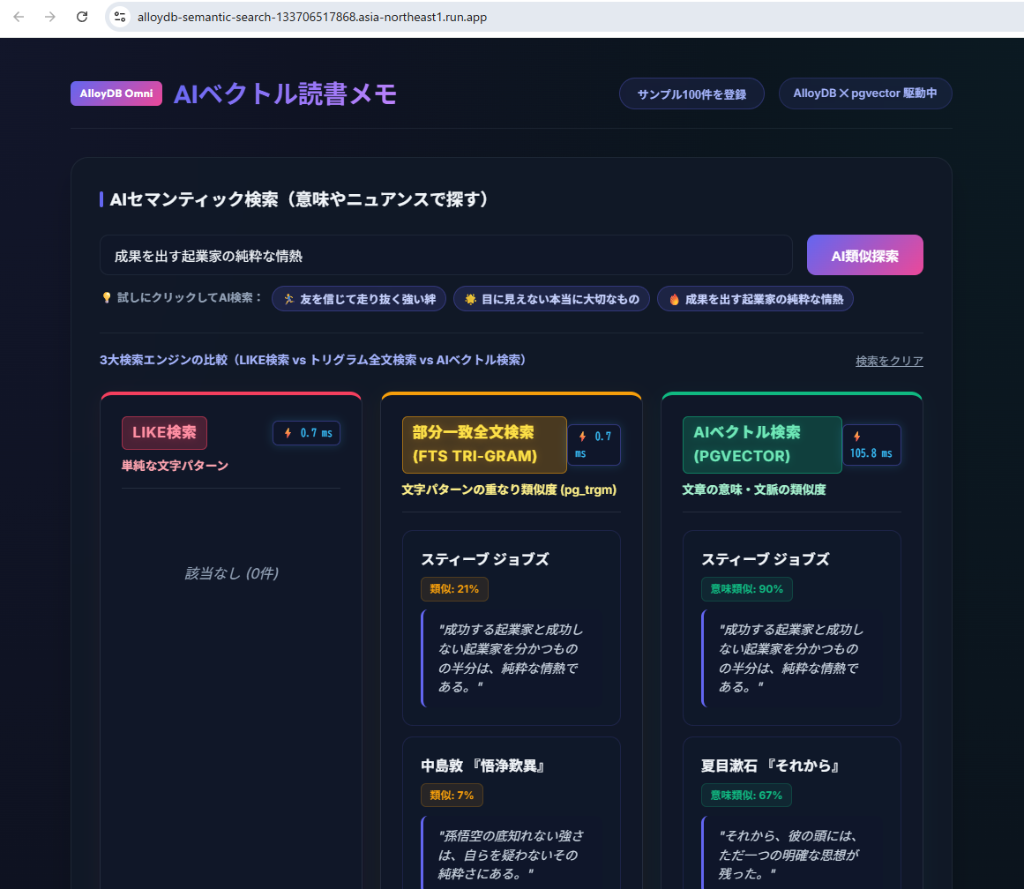
Task: Click the 文章の意味・文脈の類似度 subtitle
Action: 754,490
